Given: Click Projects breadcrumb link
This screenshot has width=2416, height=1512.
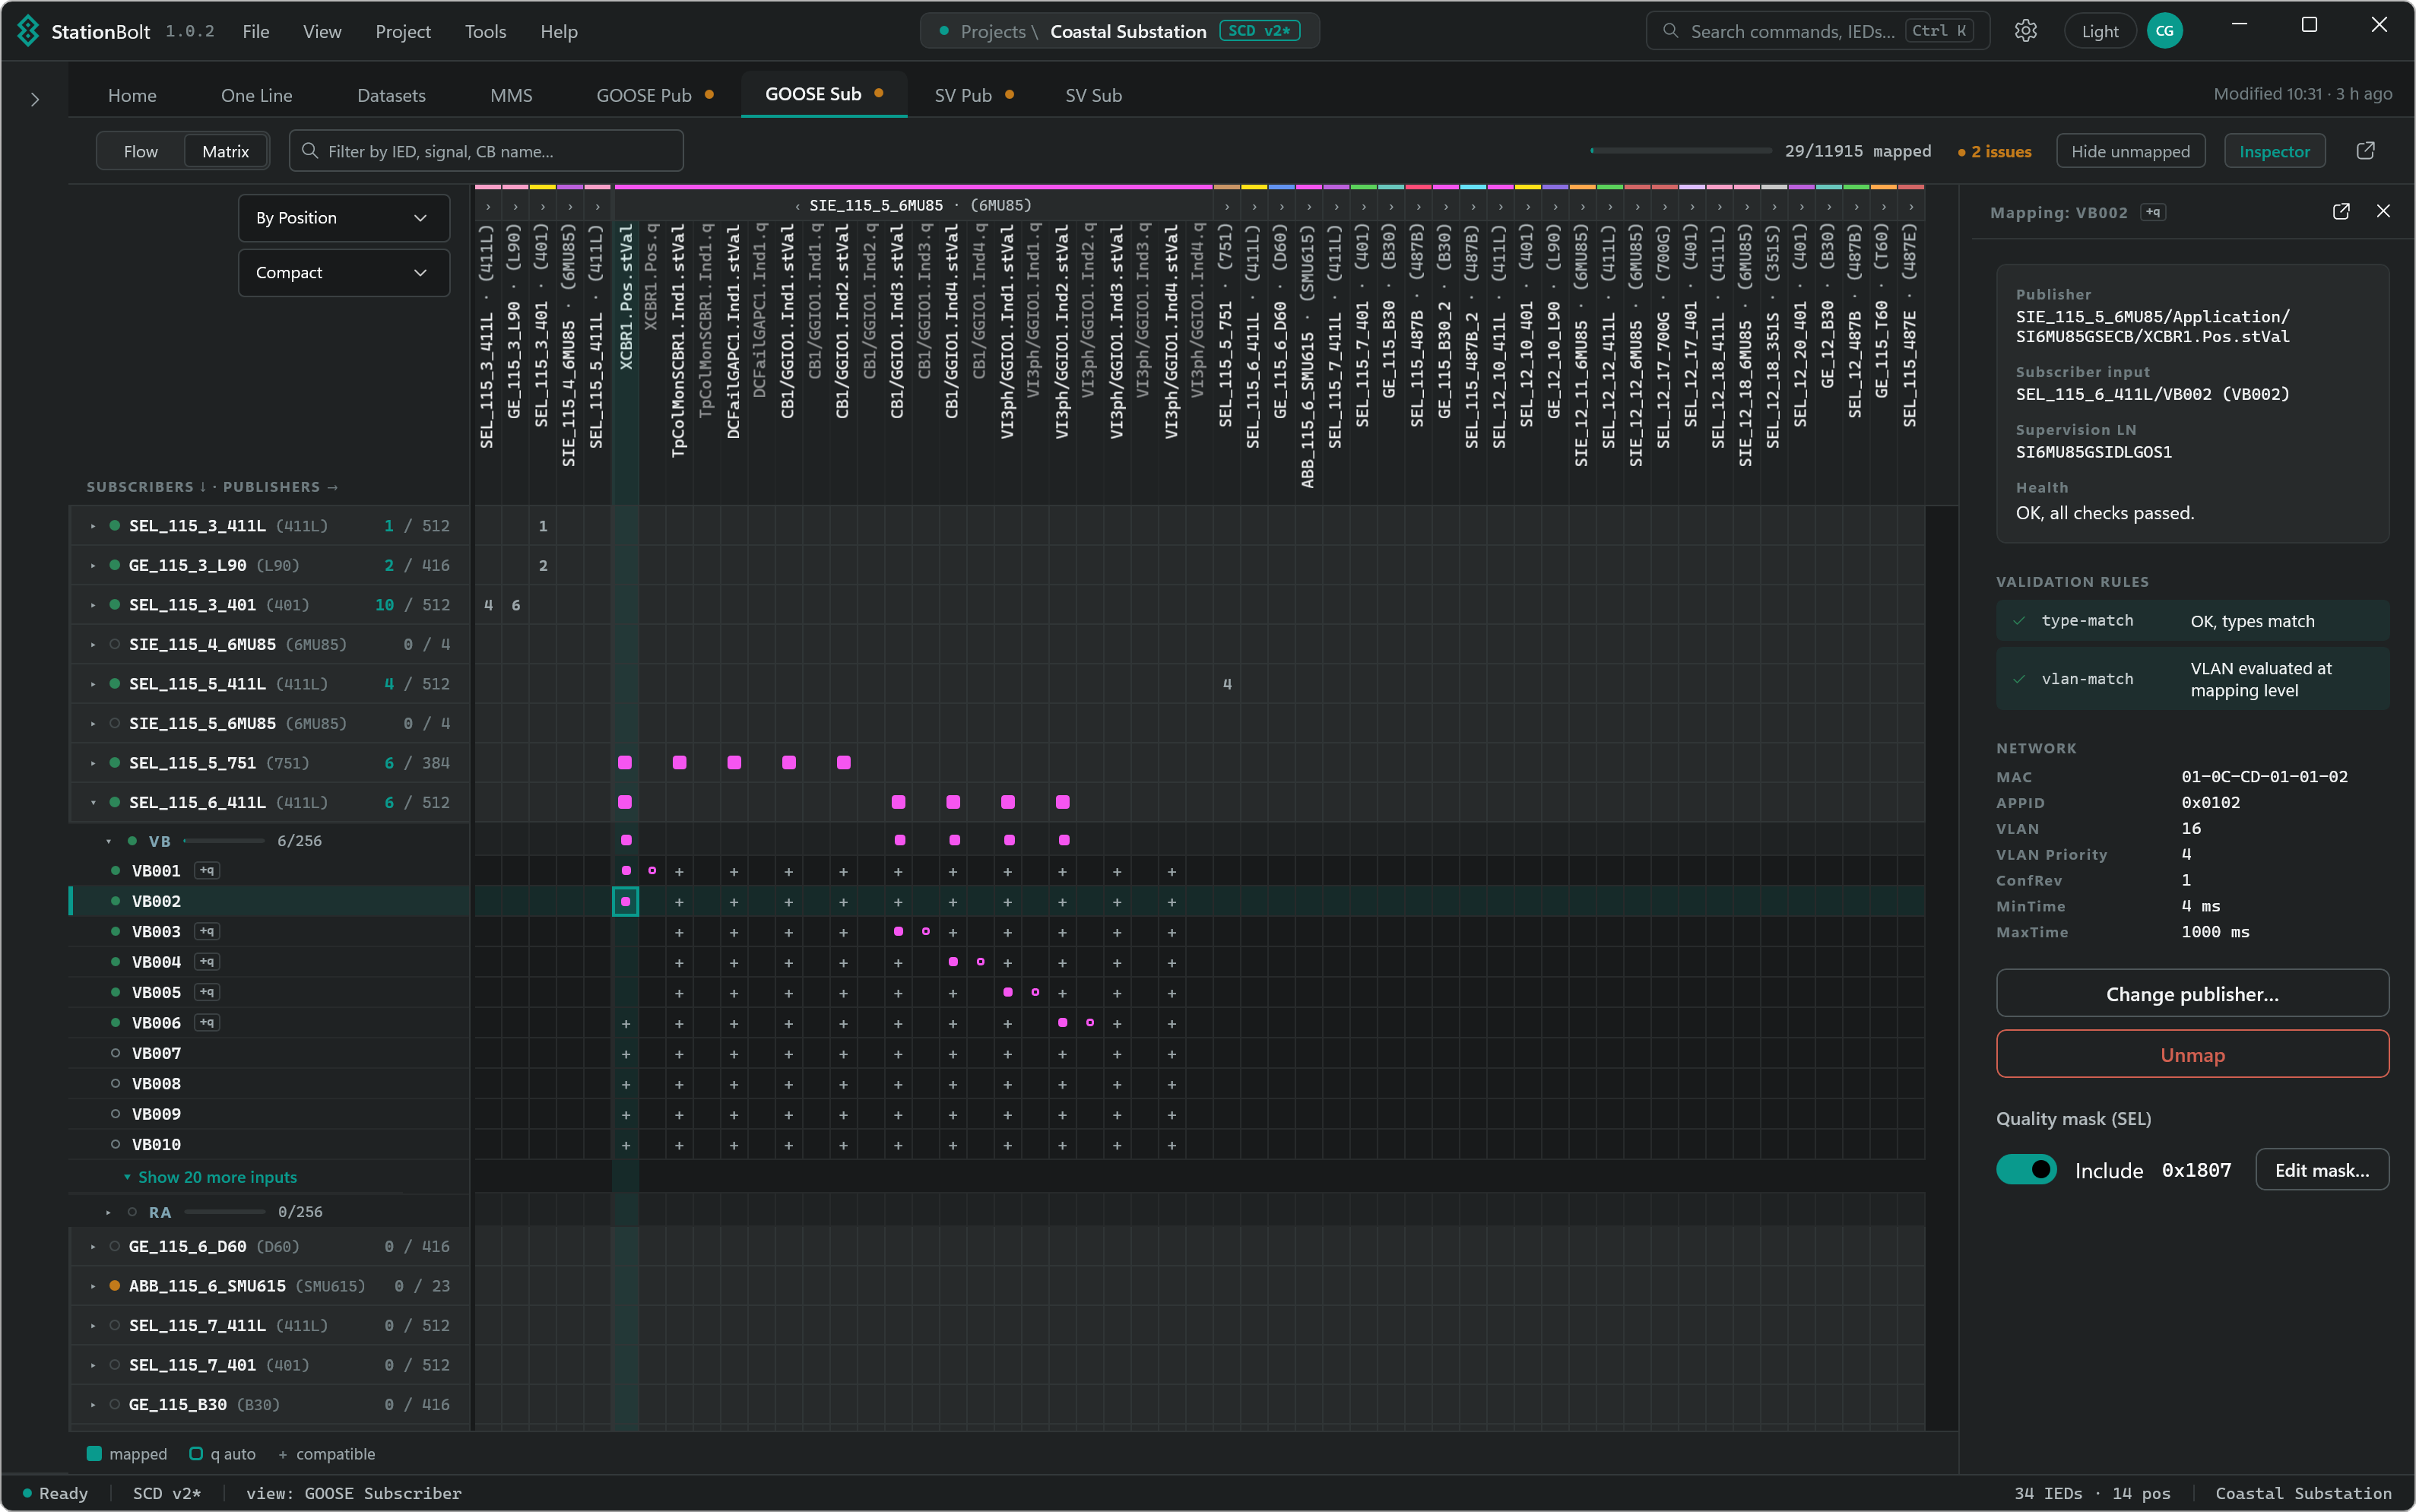Looking at the screenshot, I should 992,31.
